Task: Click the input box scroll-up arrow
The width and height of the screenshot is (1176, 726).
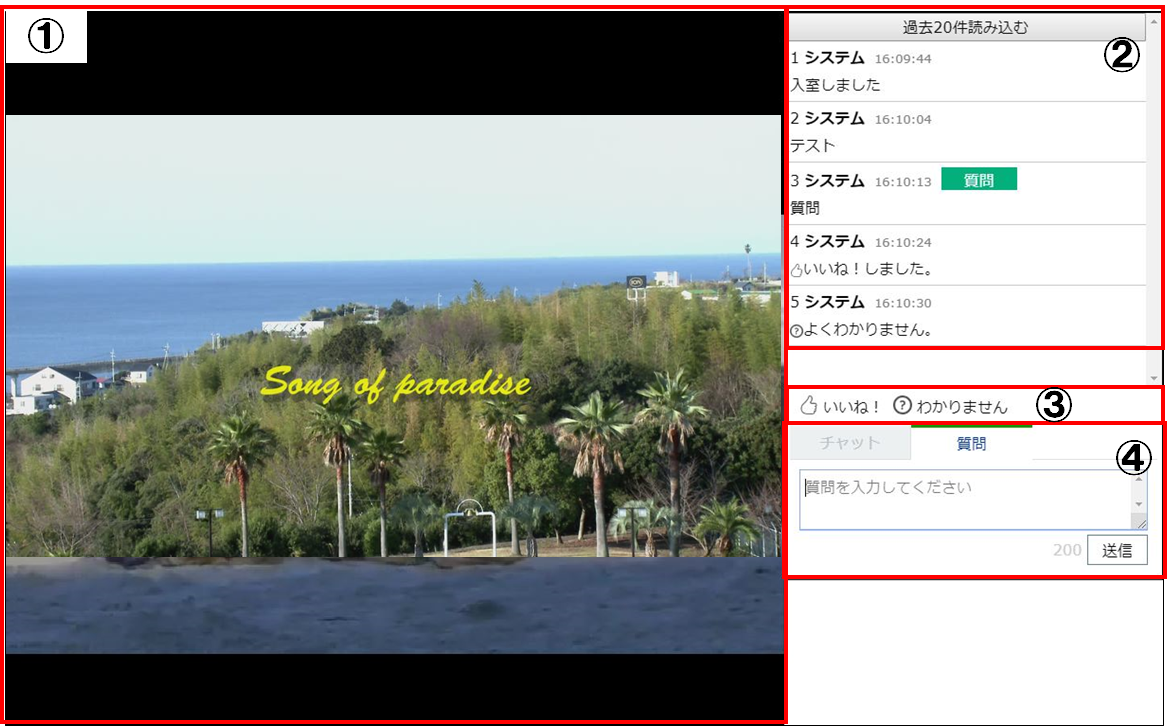Action: 1139,478
